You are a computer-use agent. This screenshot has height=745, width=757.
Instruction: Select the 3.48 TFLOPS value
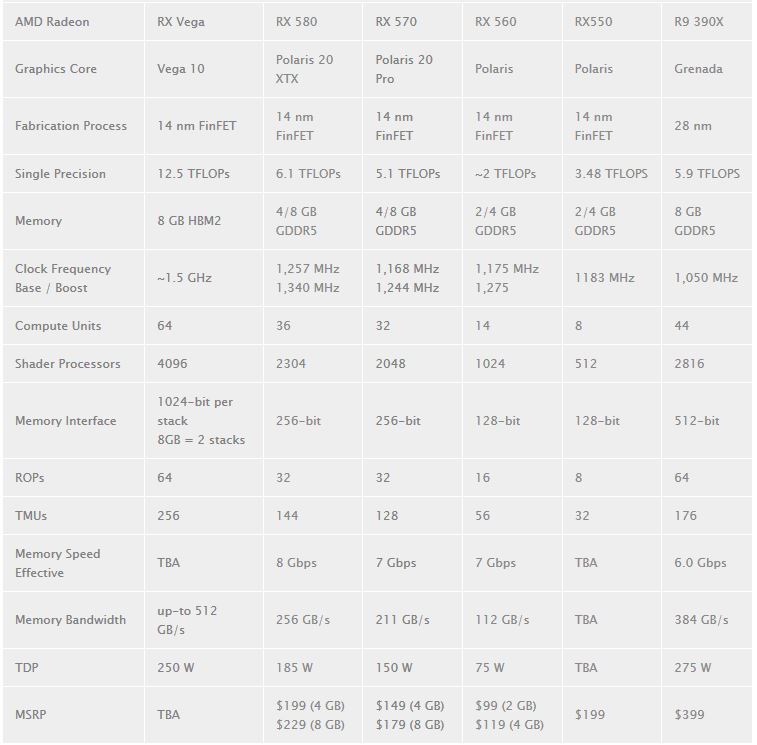(x=611, y=174)
